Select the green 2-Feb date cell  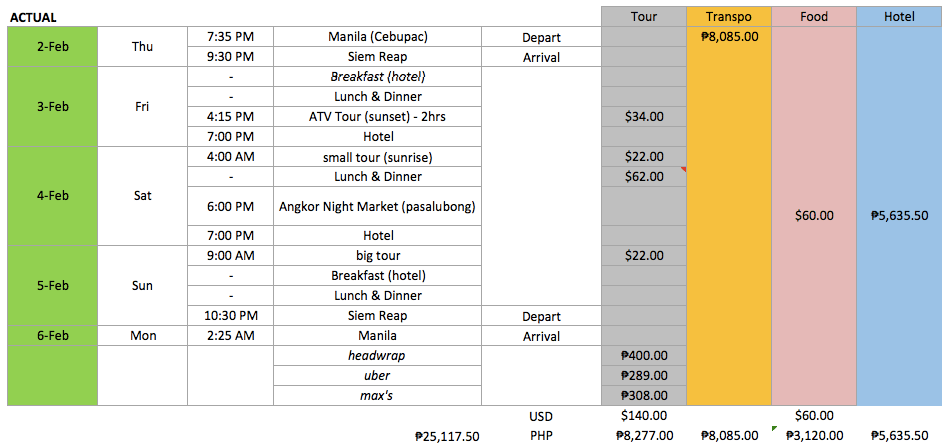(x=52, y=46)
